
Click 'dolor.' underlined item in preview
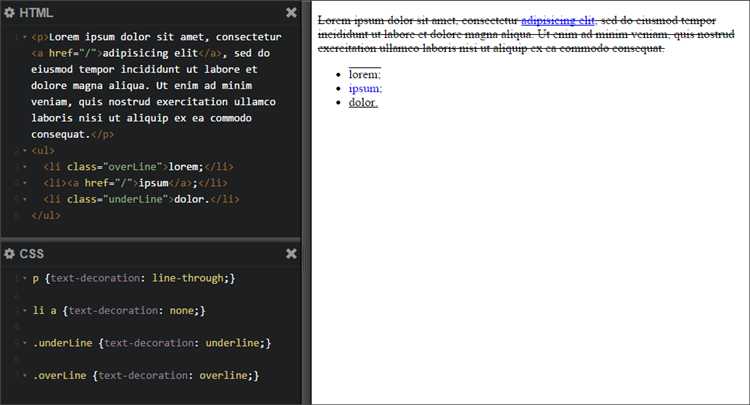[x=363, y=102]
